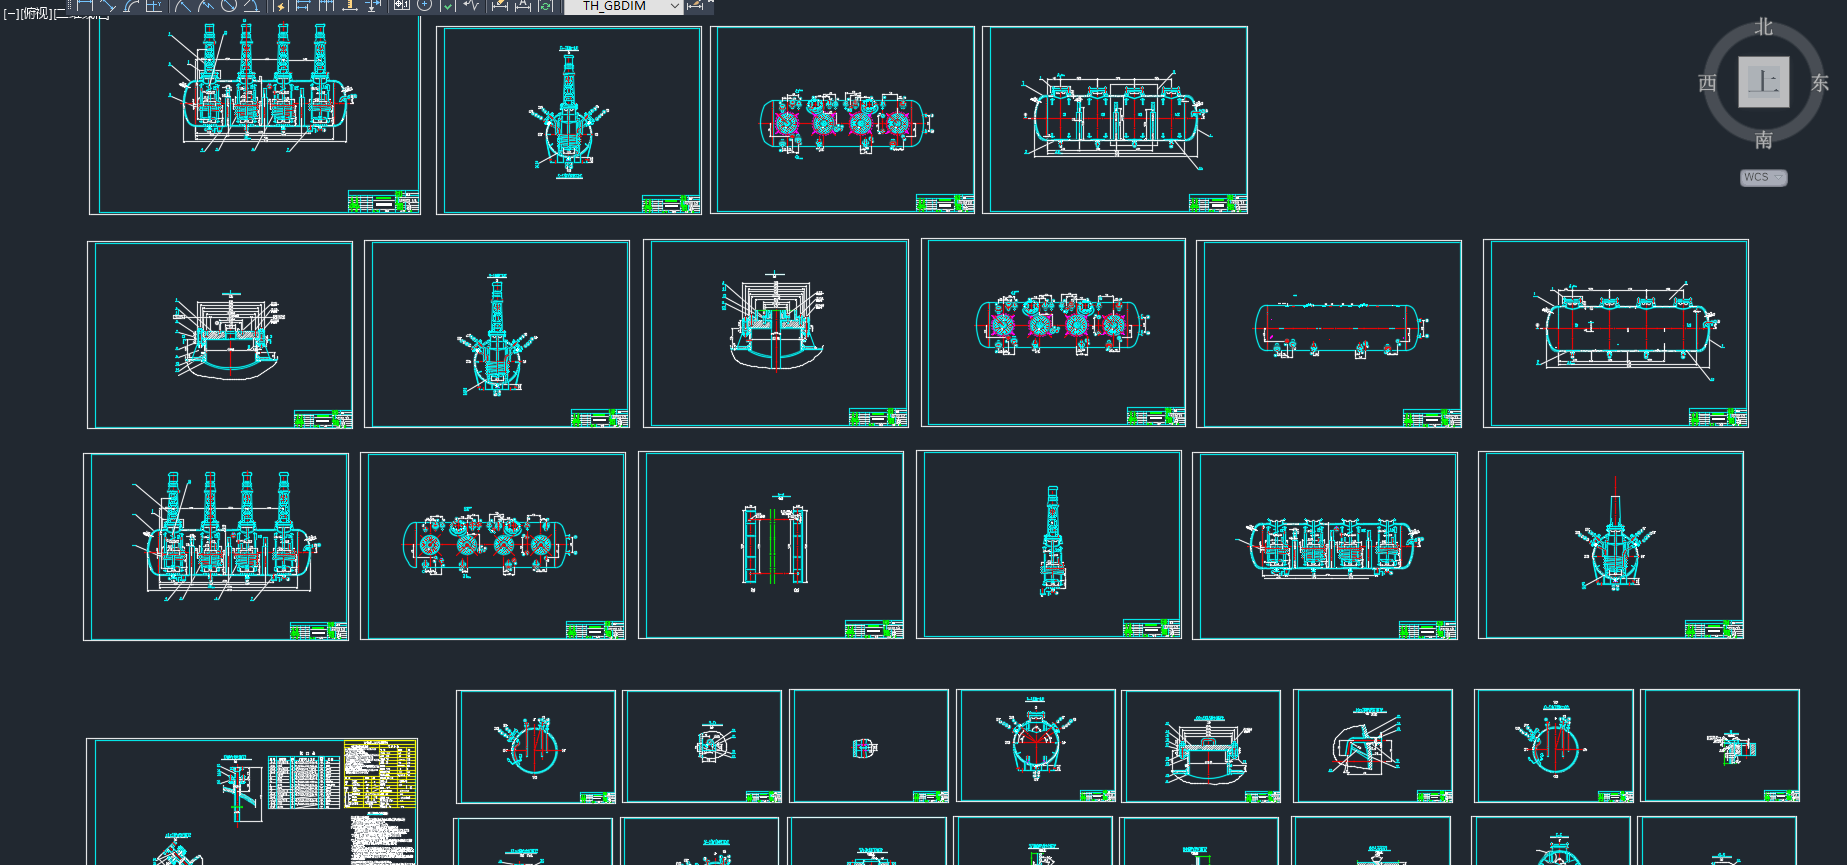Open the 俯视 view controls menu
The image size is (1847, 865).
coord(35,13)
